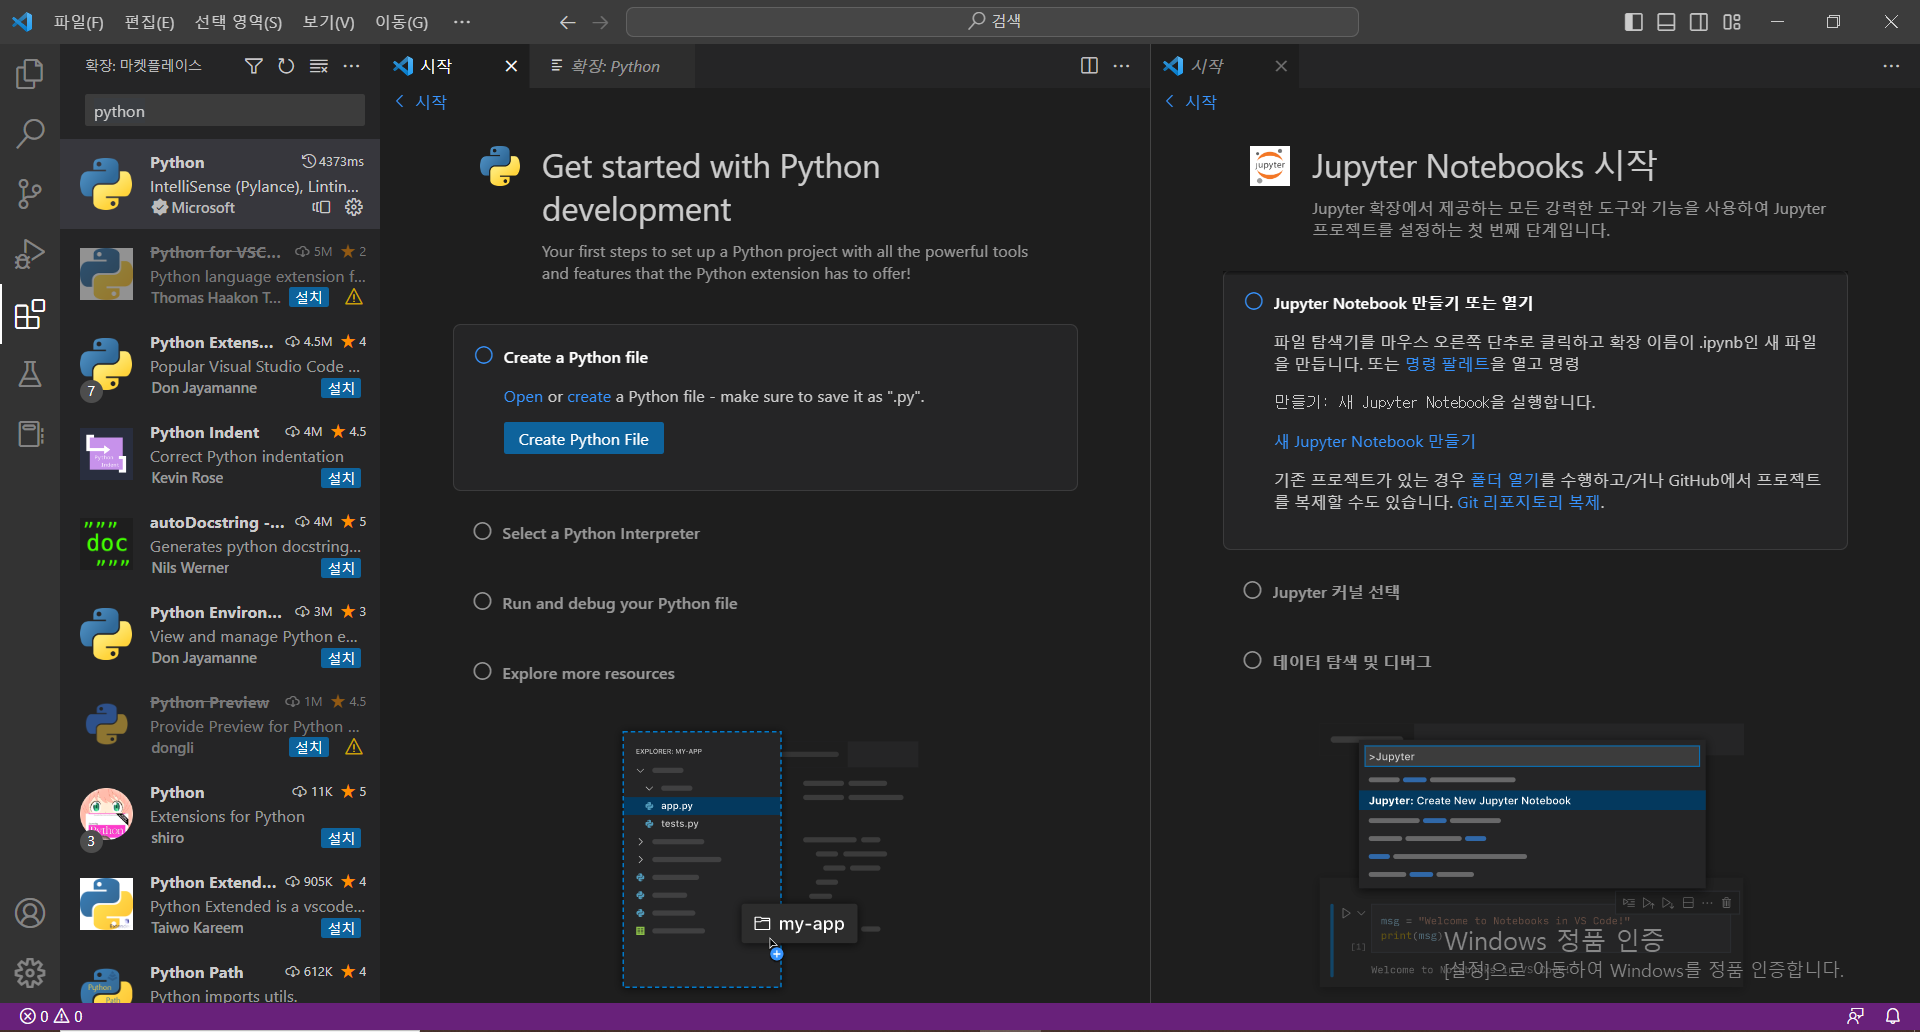Open the Python Extended extension entry
The width and height of the screenshot is (1920, 1032).
point(220,904)
